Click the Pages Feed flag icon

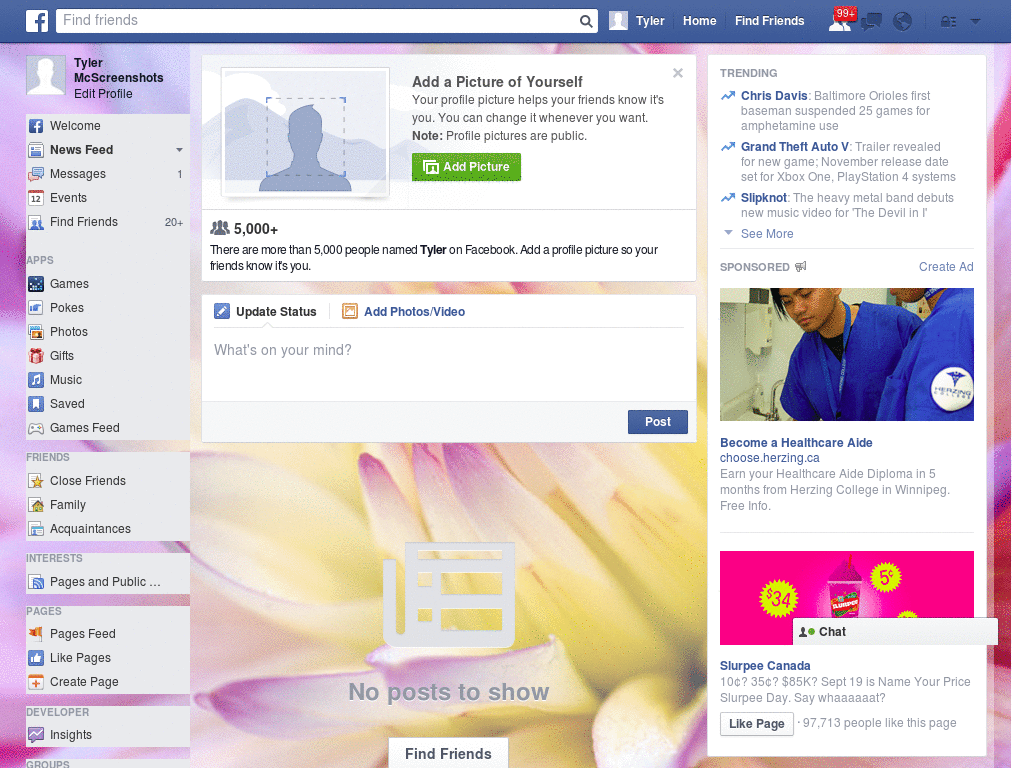click(36, 633)
